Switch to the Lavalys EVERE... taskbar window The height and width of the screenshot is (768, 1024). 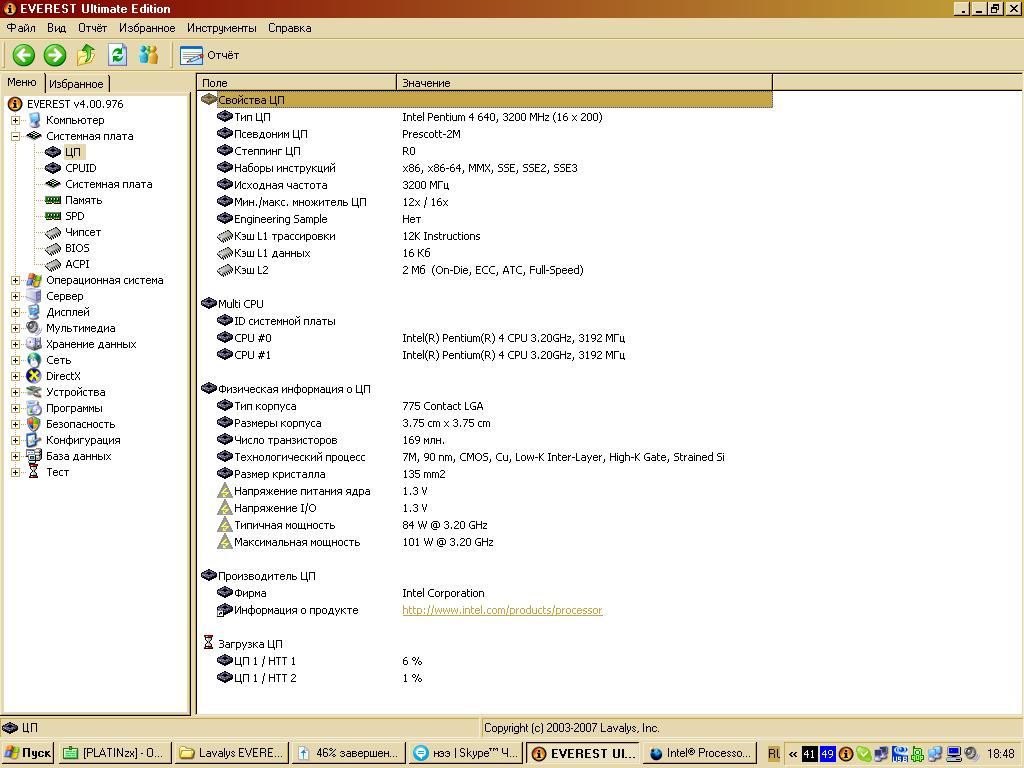point(231,753)
